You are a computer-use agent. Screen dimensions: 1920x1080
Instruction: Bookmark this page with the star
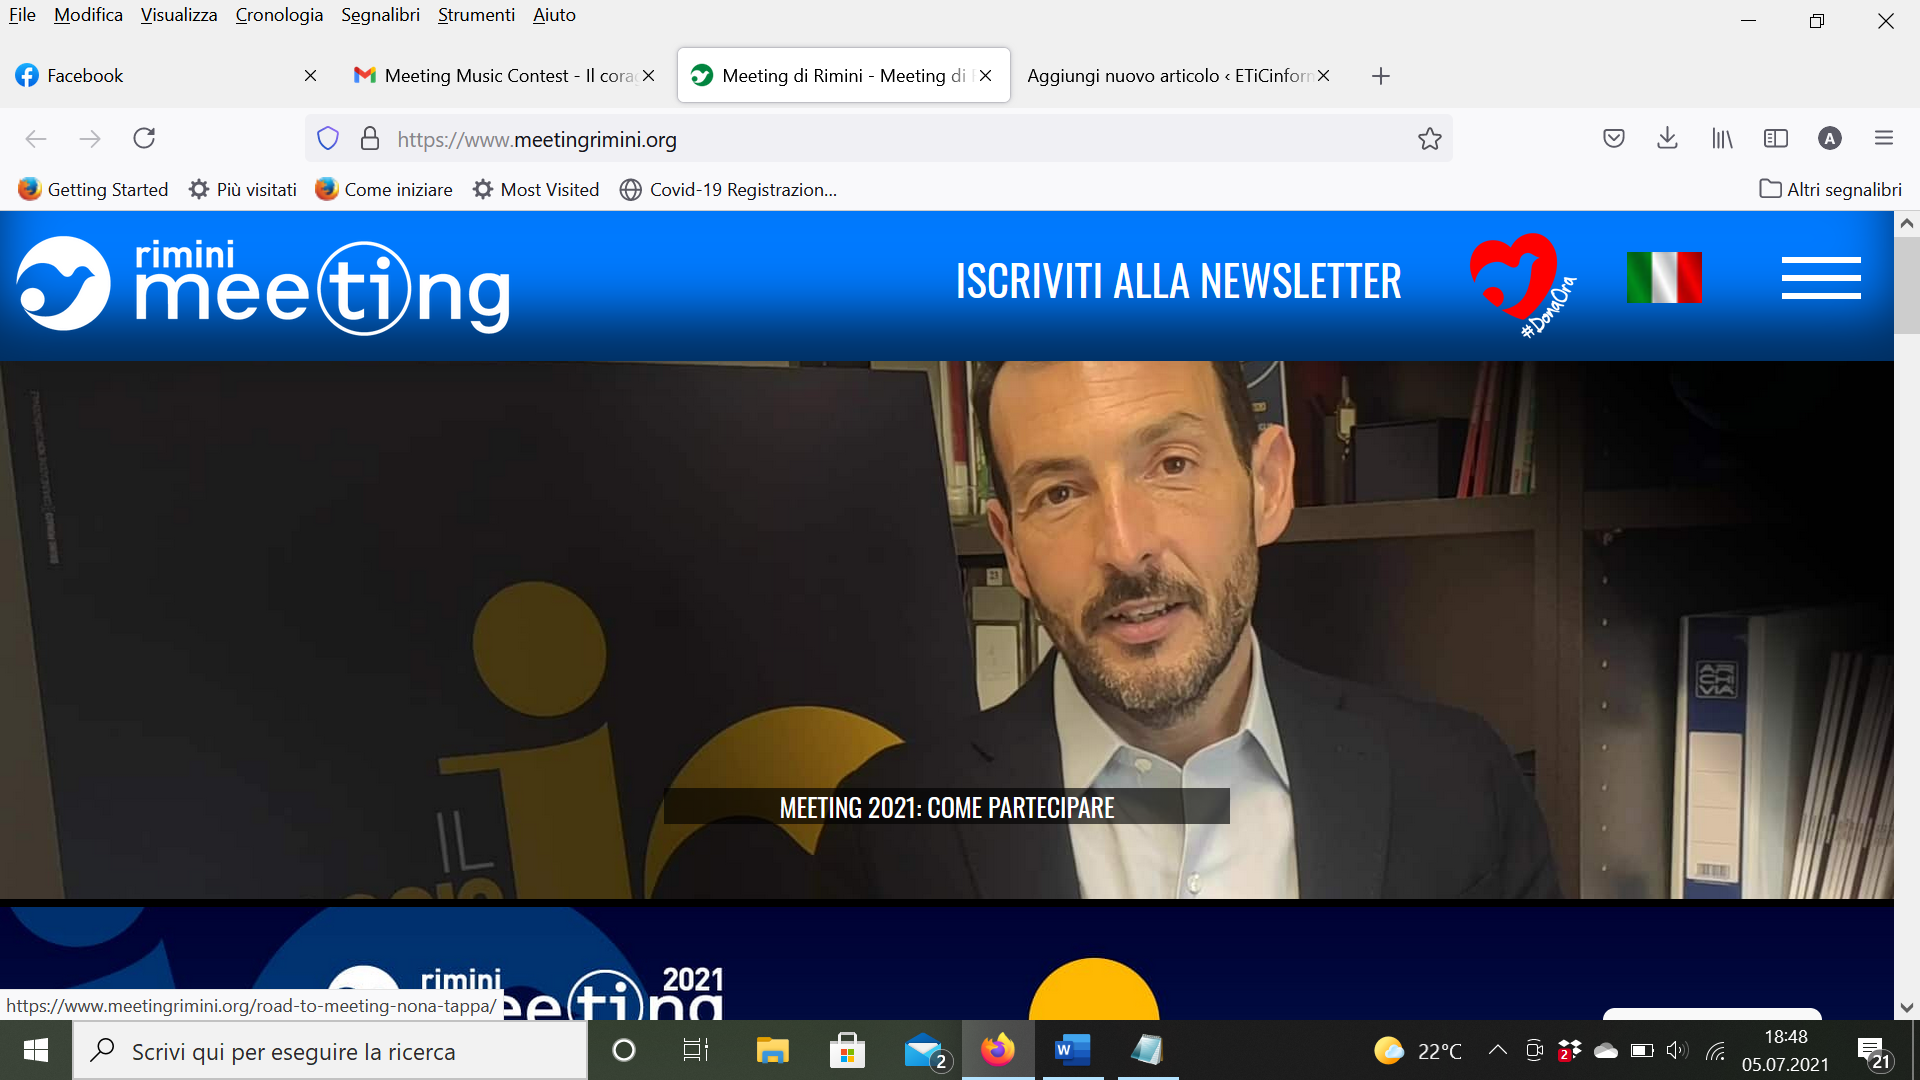point(1430,139)
